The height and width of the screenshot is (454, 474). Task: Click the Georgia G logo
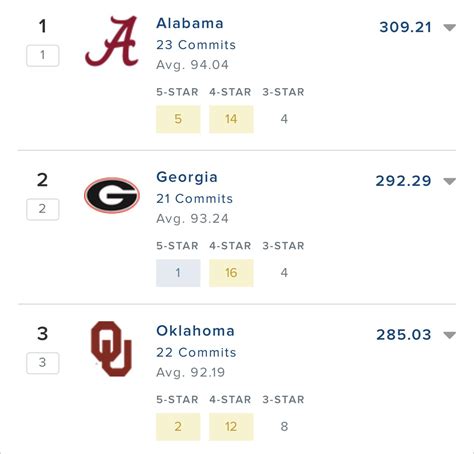click(112, 195)
